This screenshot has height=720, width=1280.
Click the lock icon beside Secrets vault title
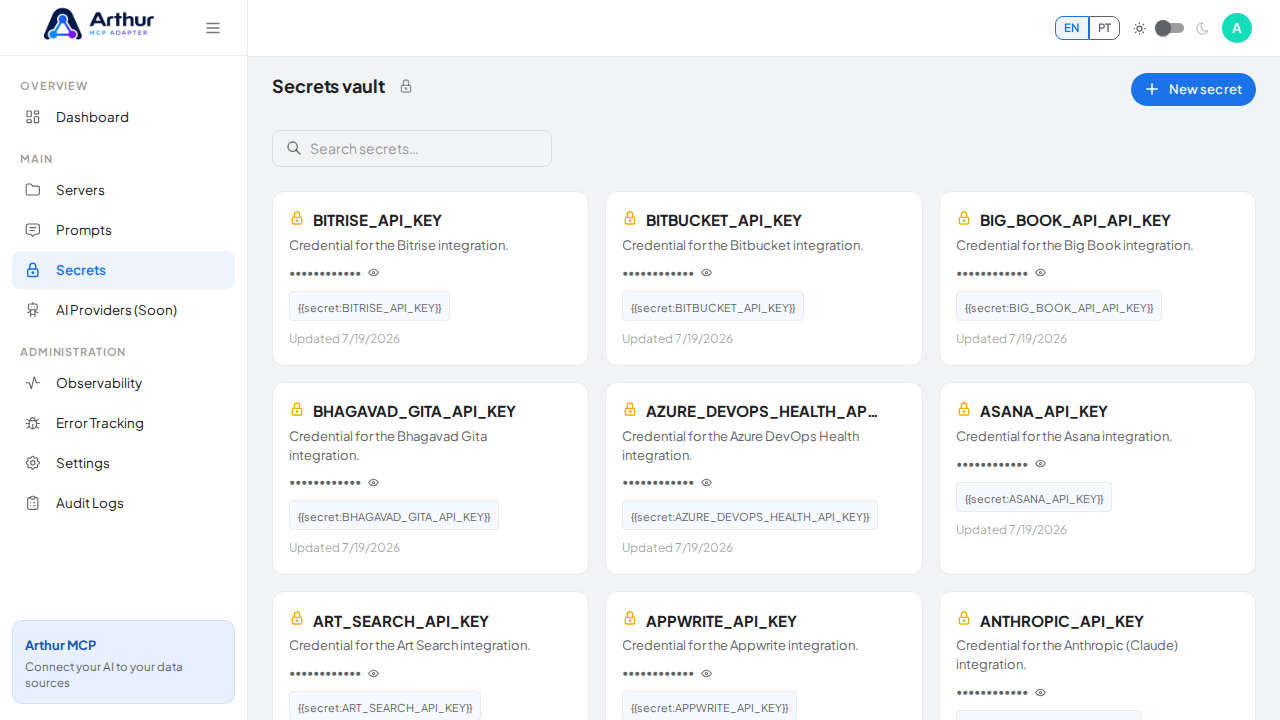[x=406, y=86]
